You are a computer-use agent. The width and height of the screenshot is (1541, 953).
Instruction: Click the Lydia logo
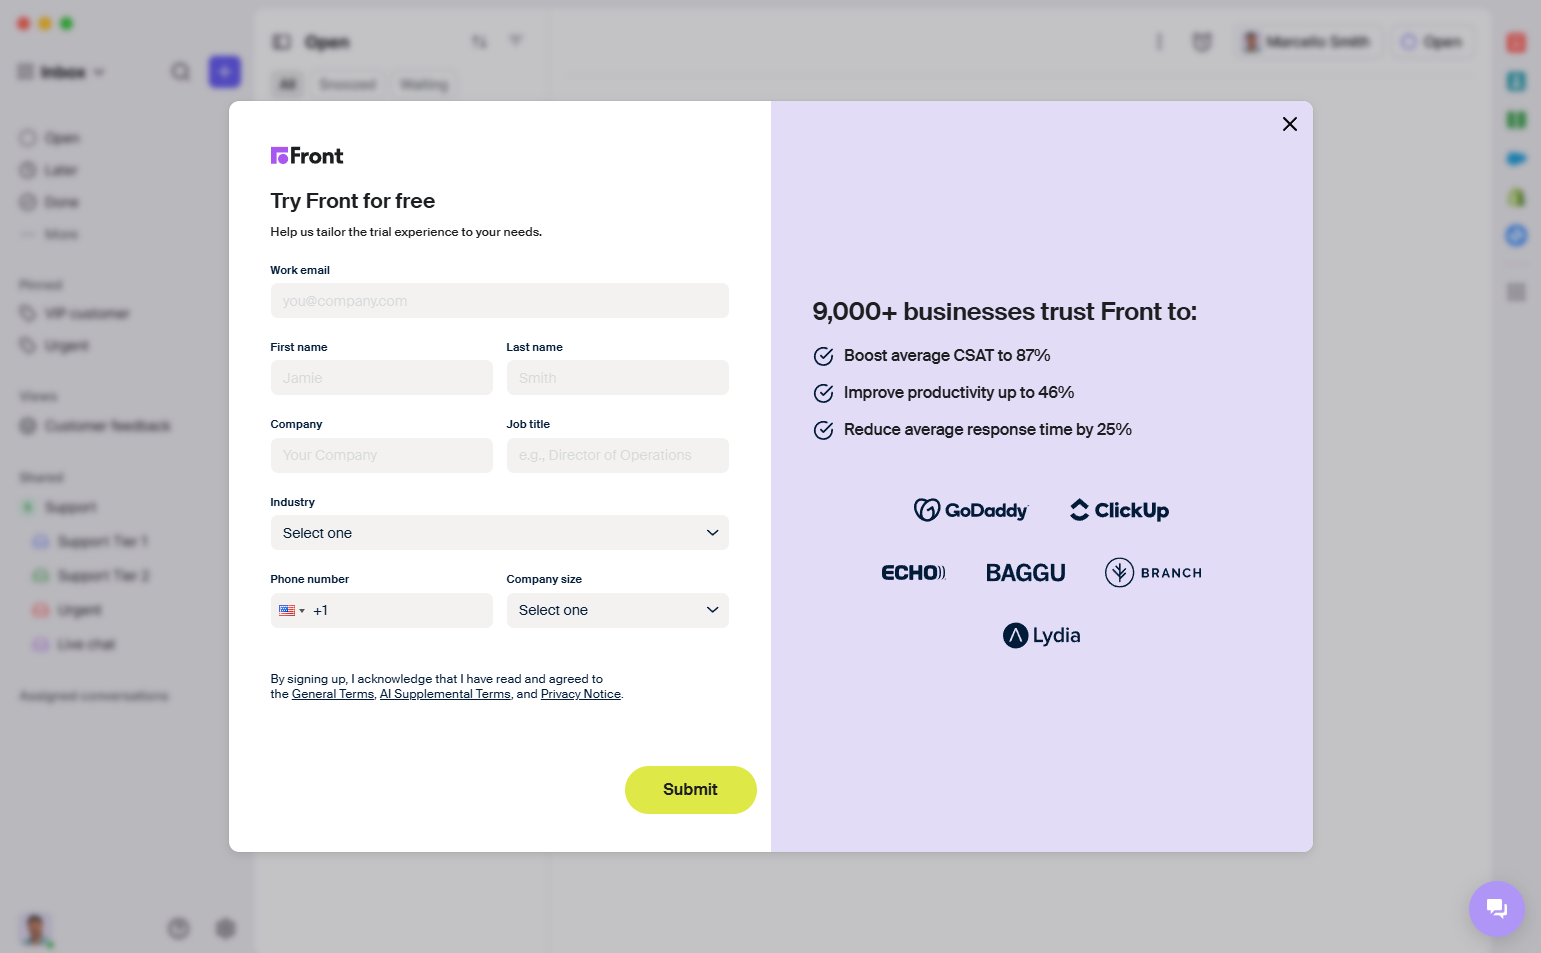(x=1041, y=635)
